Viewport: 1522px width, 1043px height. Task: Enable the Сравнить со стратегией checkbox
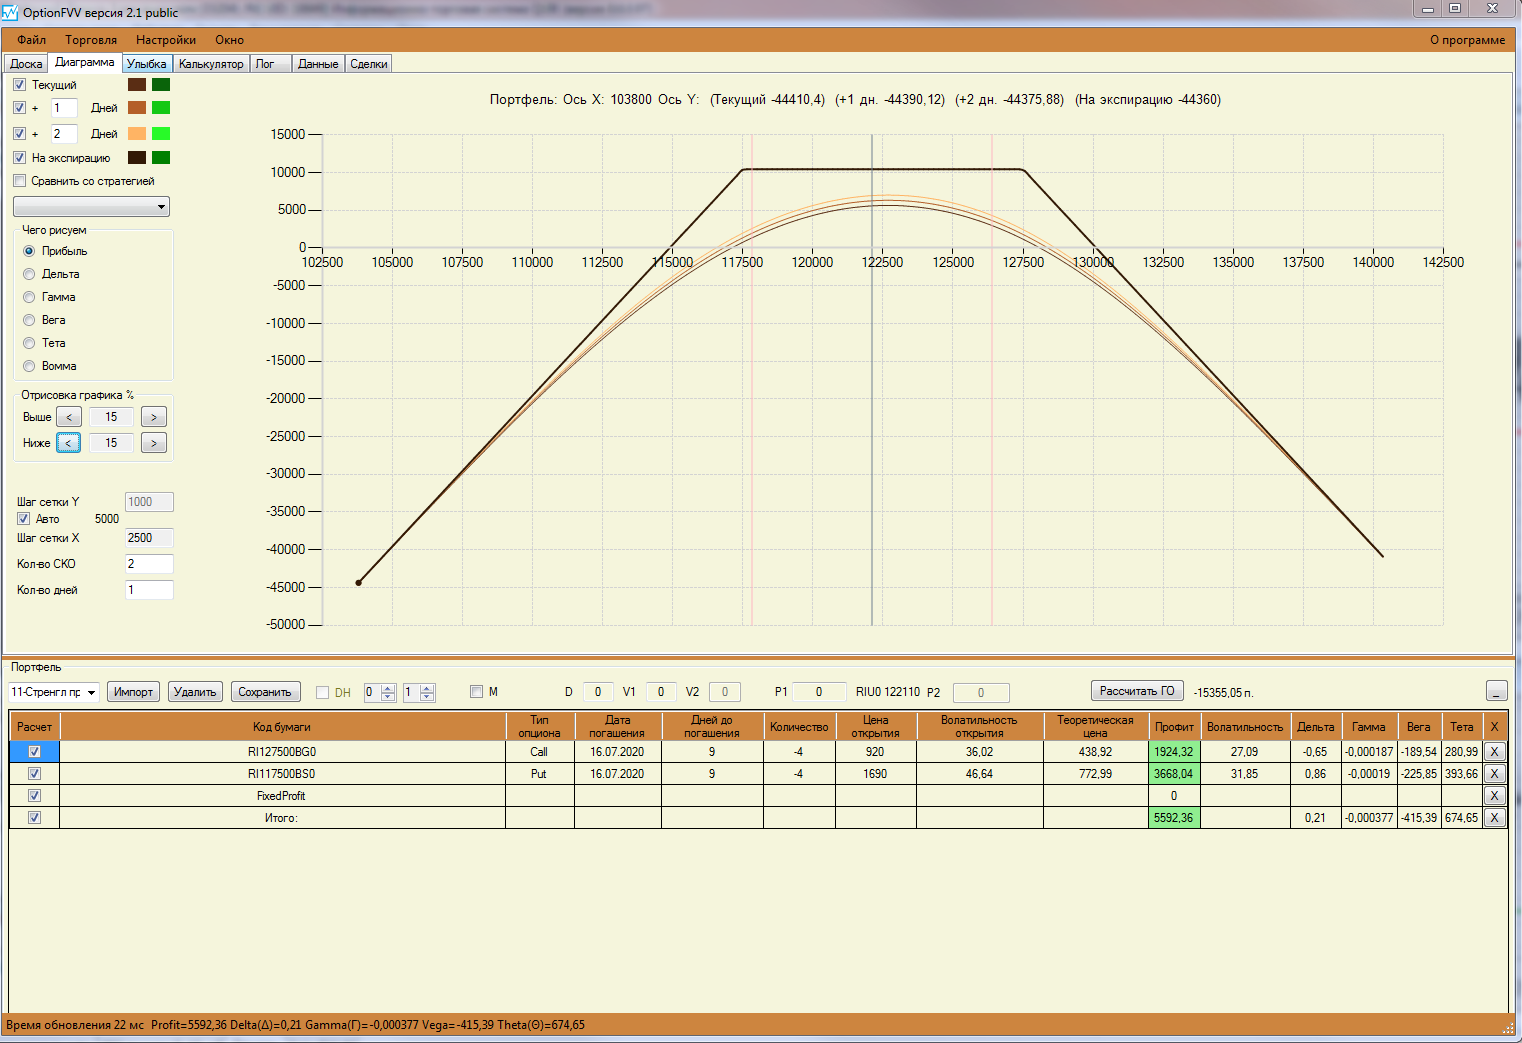point(20,181)
